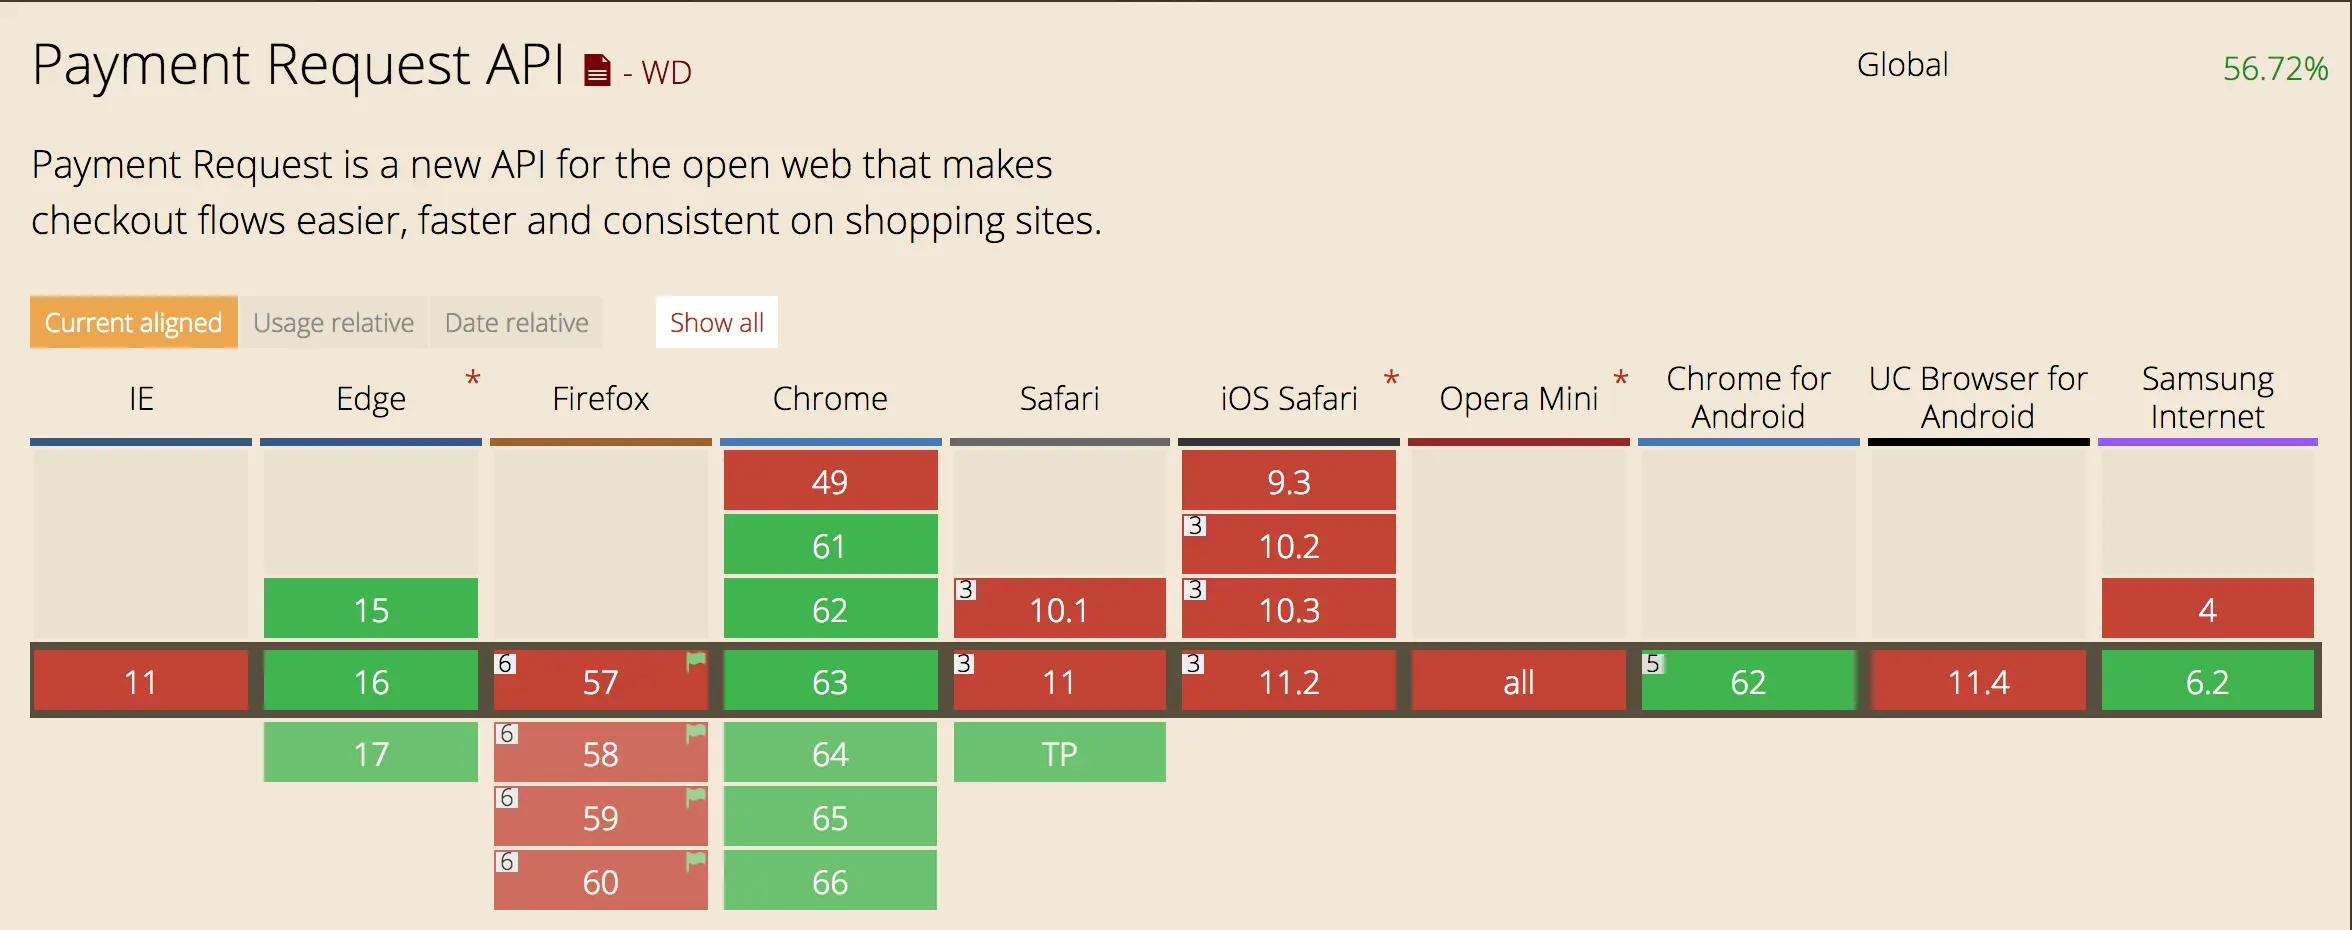This screenshot has height=930, width=2352.
Task: Select the Edge 16 support cell
Action: pos(371,681)
